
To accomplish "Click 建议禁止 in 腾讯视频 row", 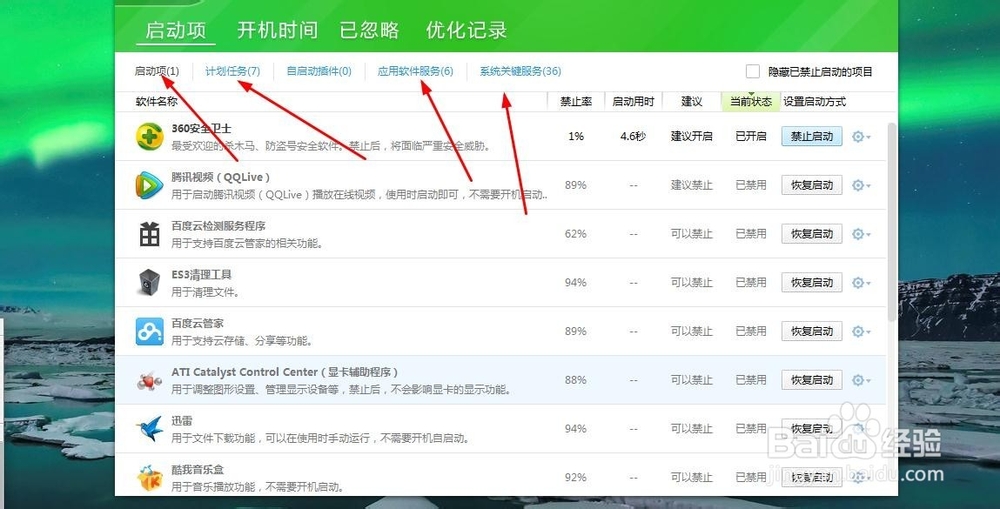I will pyautogui.click(x=691, y=185).
